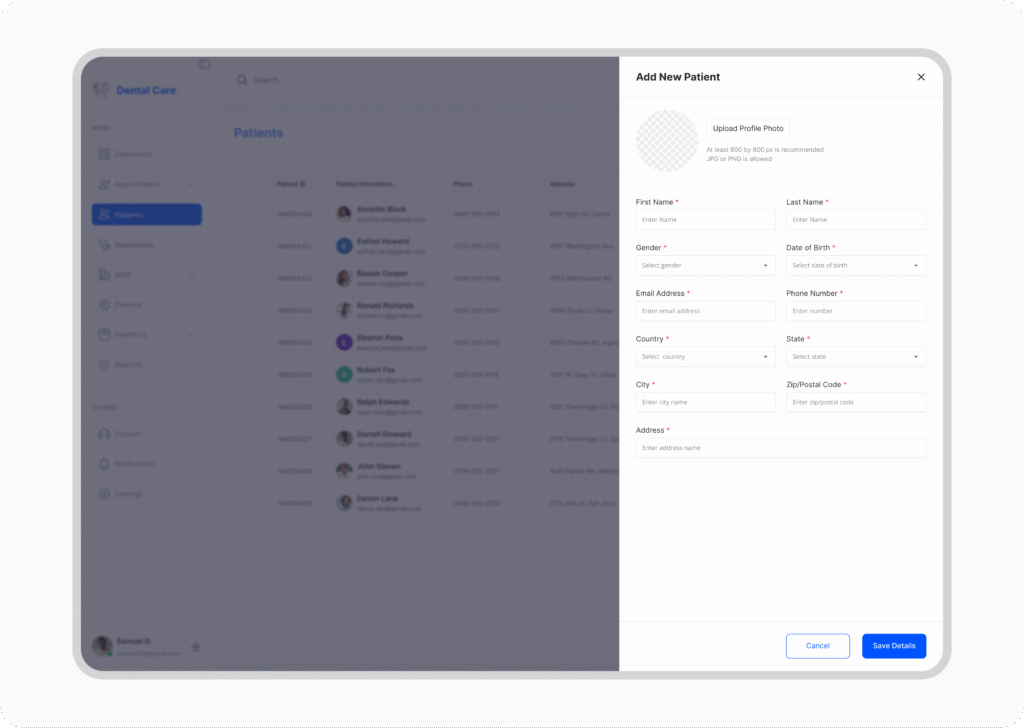Tick the checkbox for Robert Fox's row
Screen dimensions: 1024x728
point(252,375)
